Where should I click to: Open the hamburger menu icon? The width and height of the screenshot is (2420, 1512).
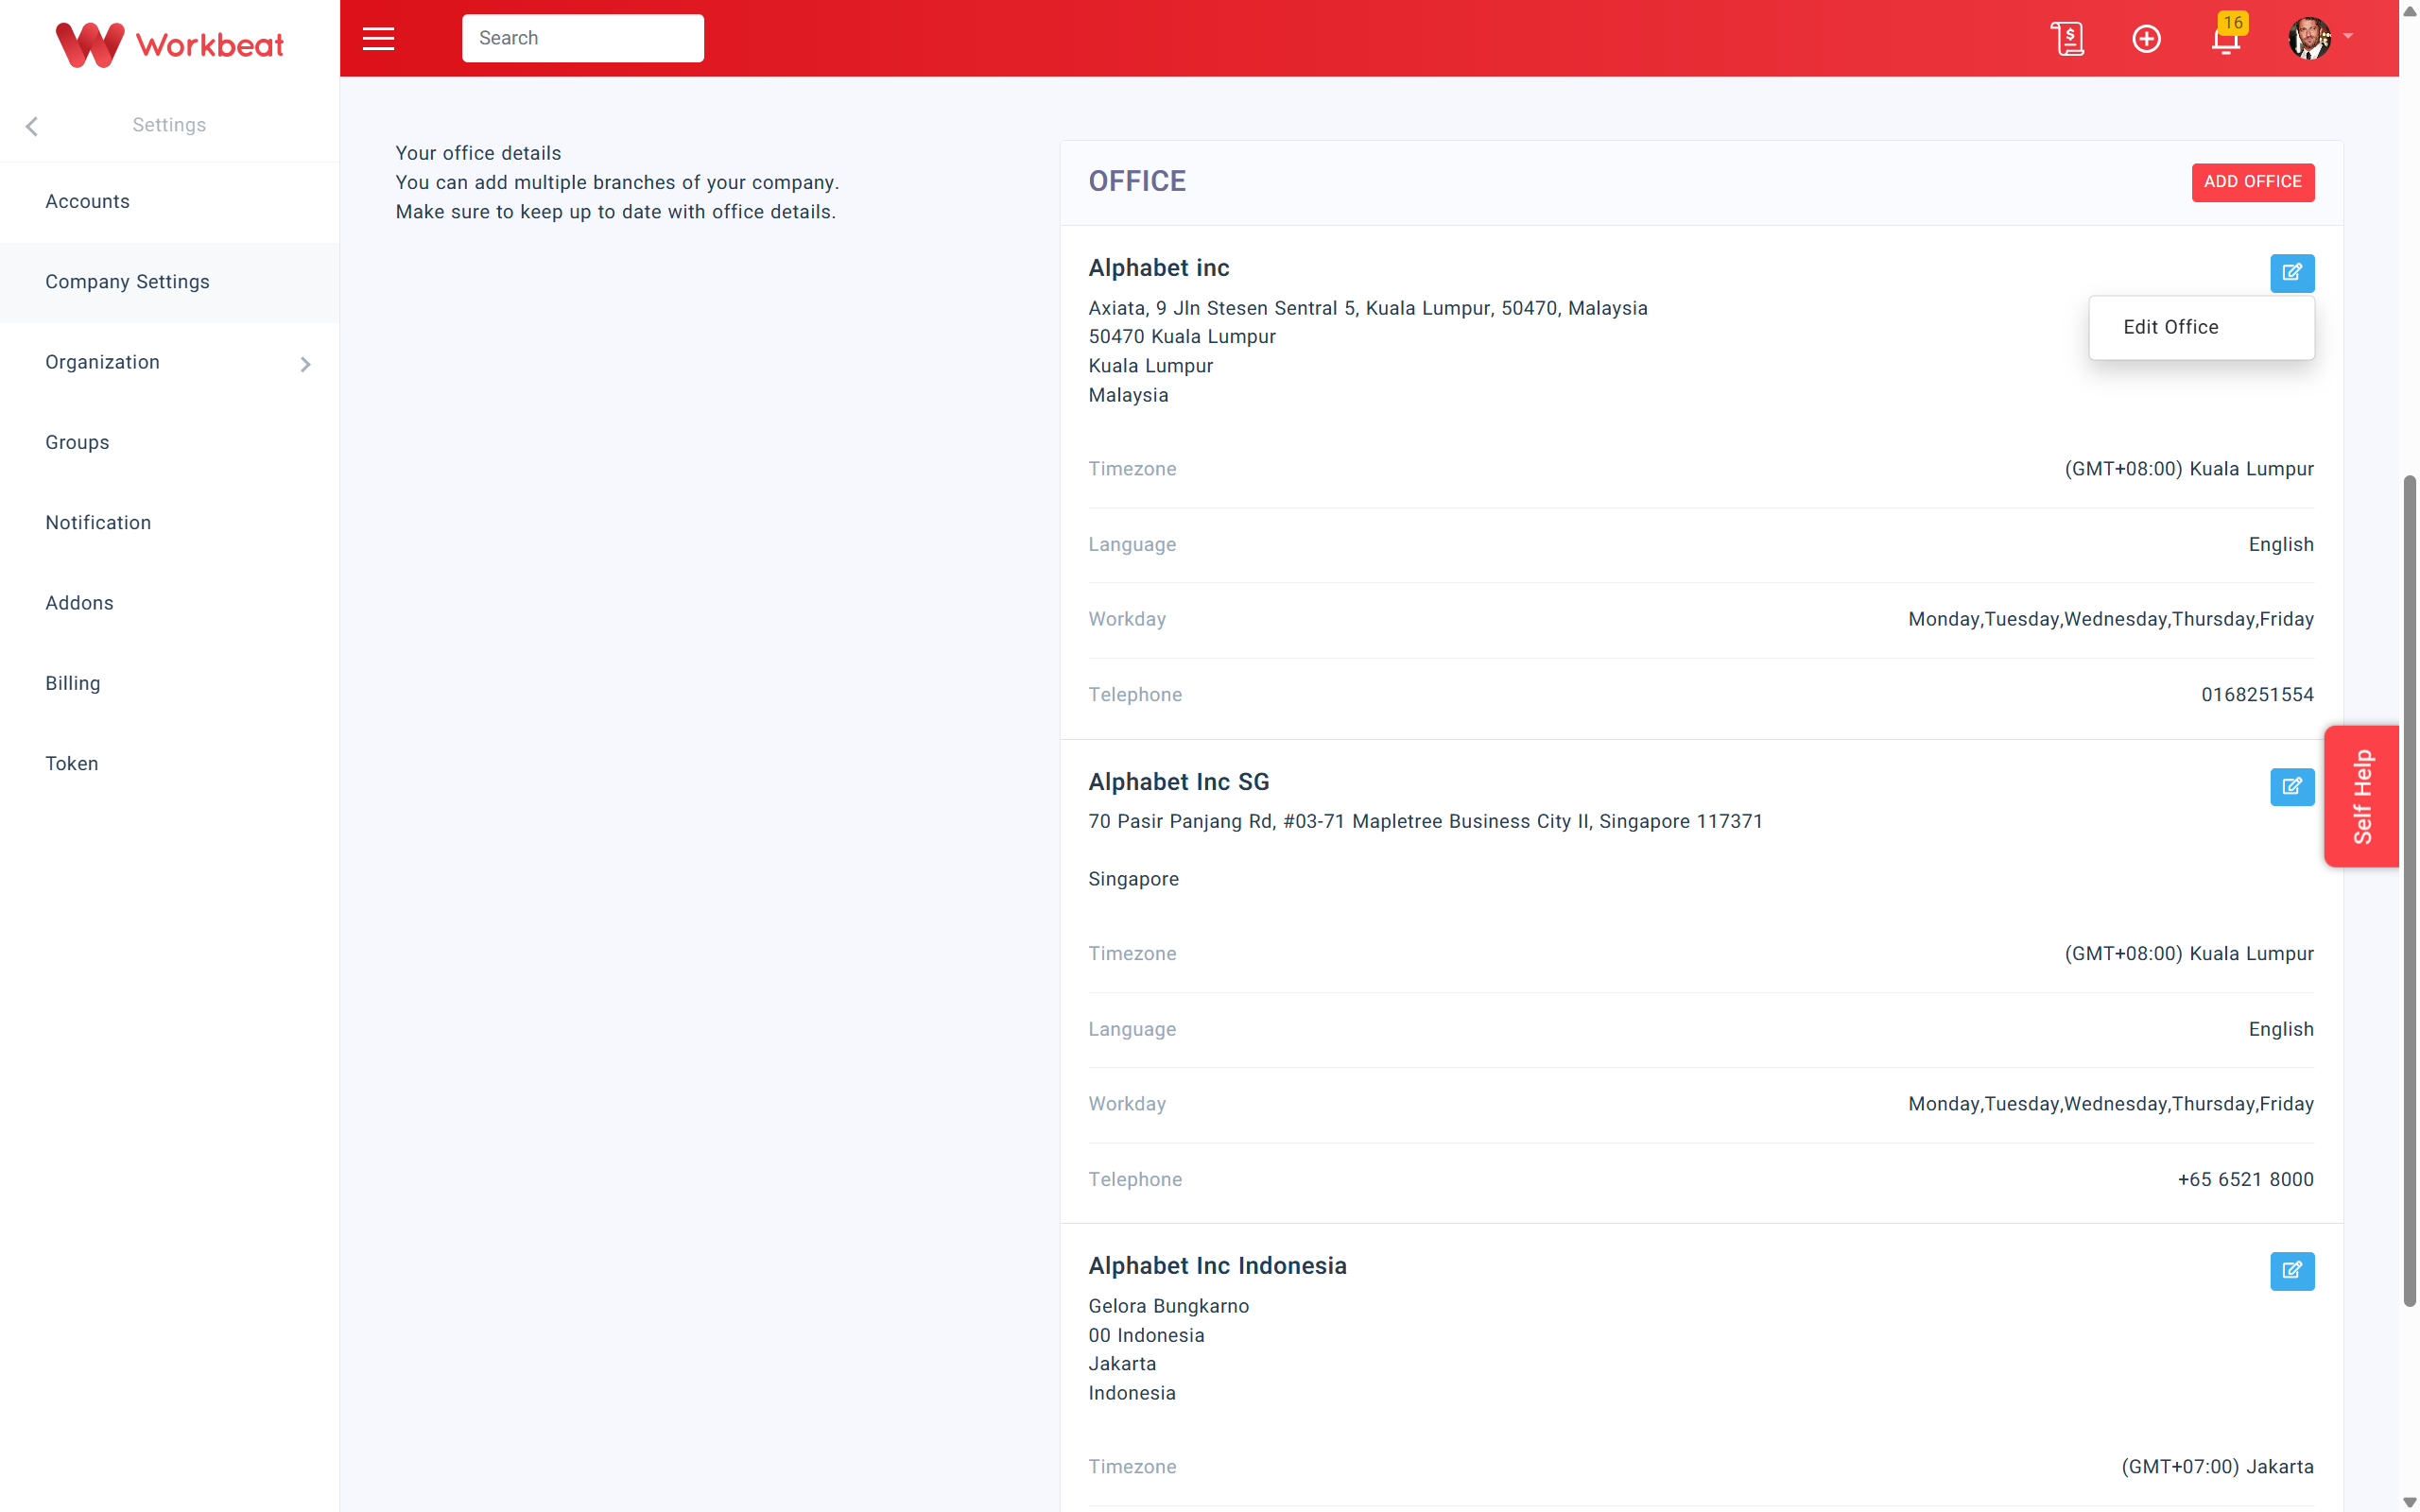[x=378, y=38]
